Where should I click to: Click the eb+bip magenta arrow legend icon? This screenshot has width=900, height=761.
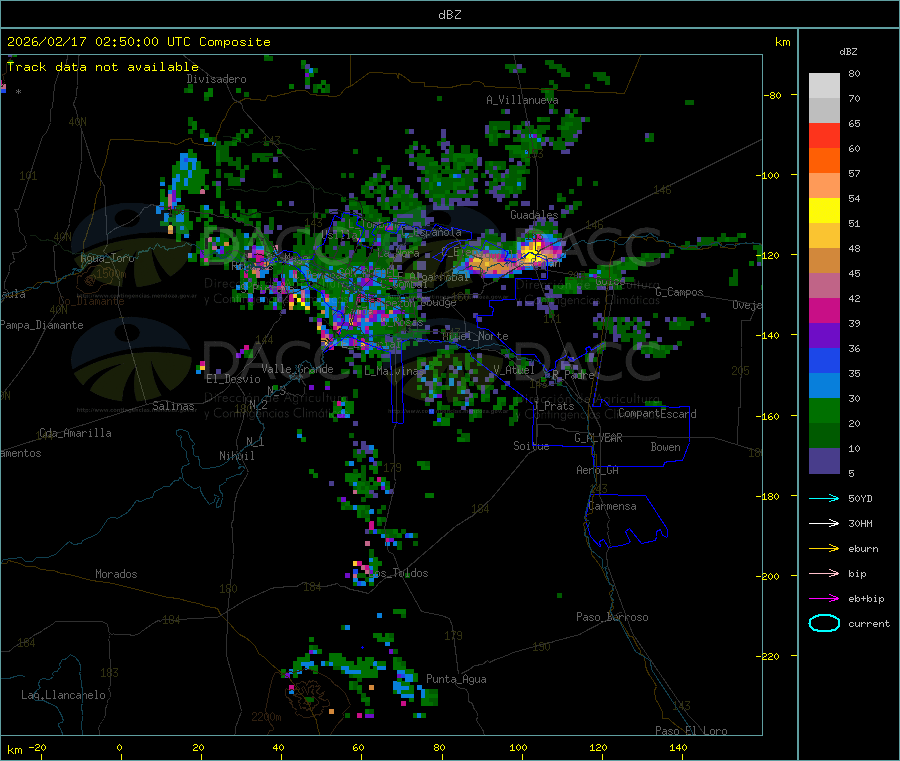tap(824, 598)
